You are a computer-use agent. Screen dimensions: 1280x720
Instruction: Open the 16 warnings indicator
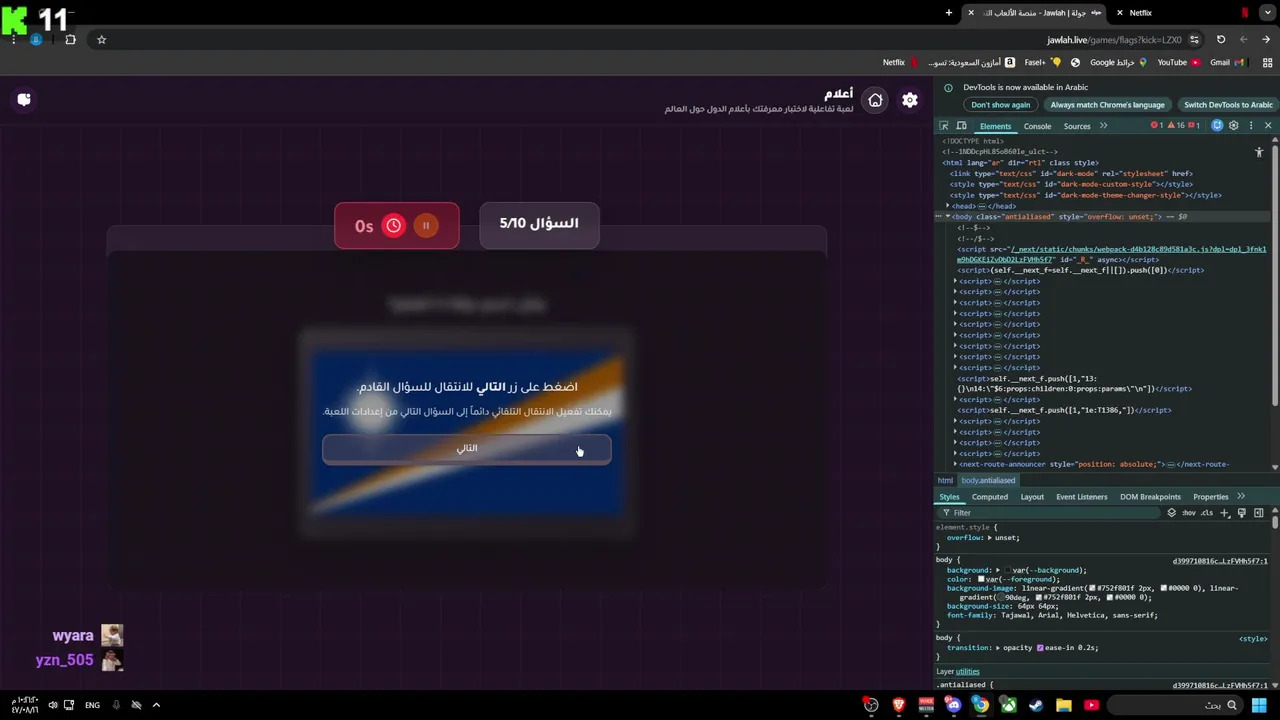point(1176,126)
